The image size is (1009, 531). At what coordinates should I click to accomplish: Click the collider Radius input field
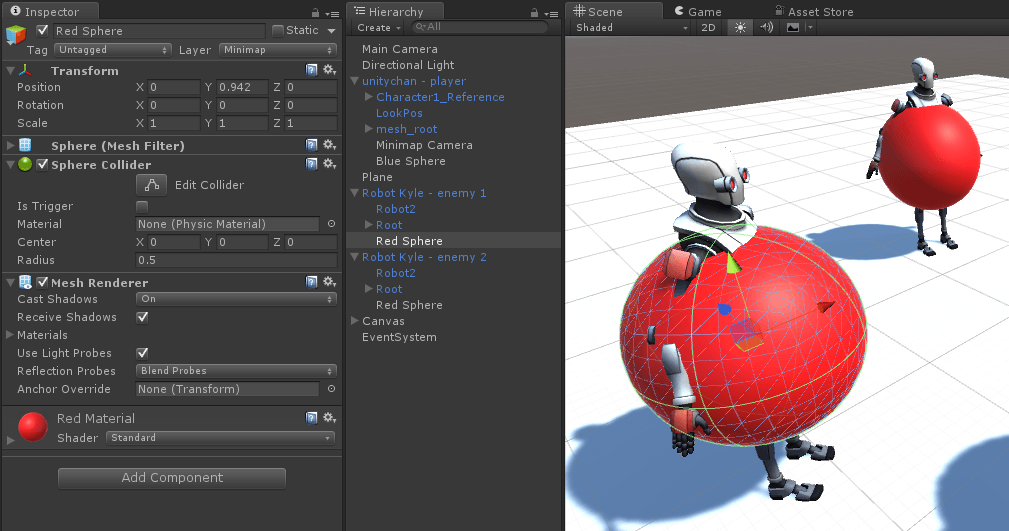click(x=236, y=260)
